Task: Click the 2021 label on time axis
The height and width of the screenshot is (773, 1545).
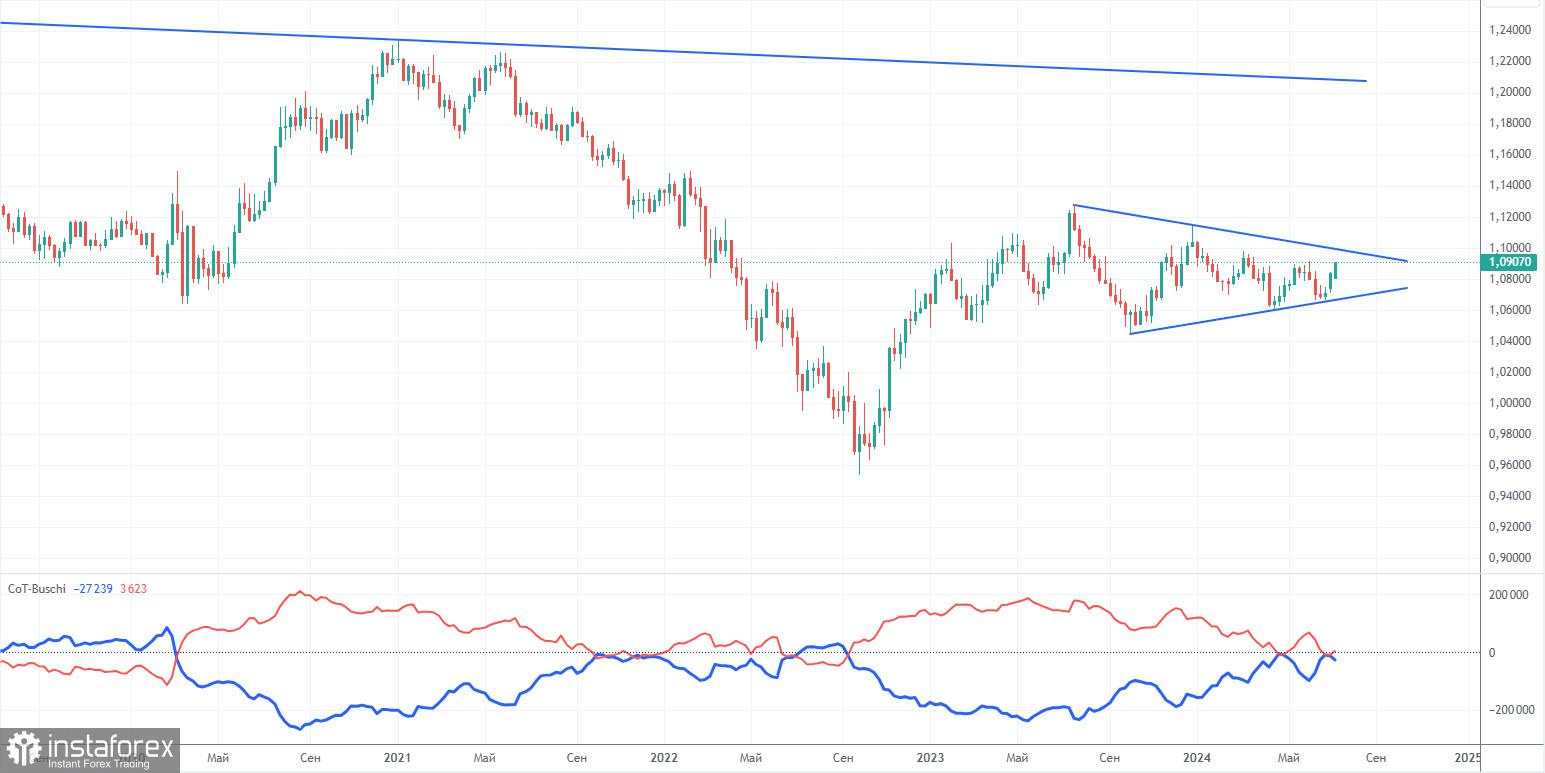Action: [x=398, y=758]
